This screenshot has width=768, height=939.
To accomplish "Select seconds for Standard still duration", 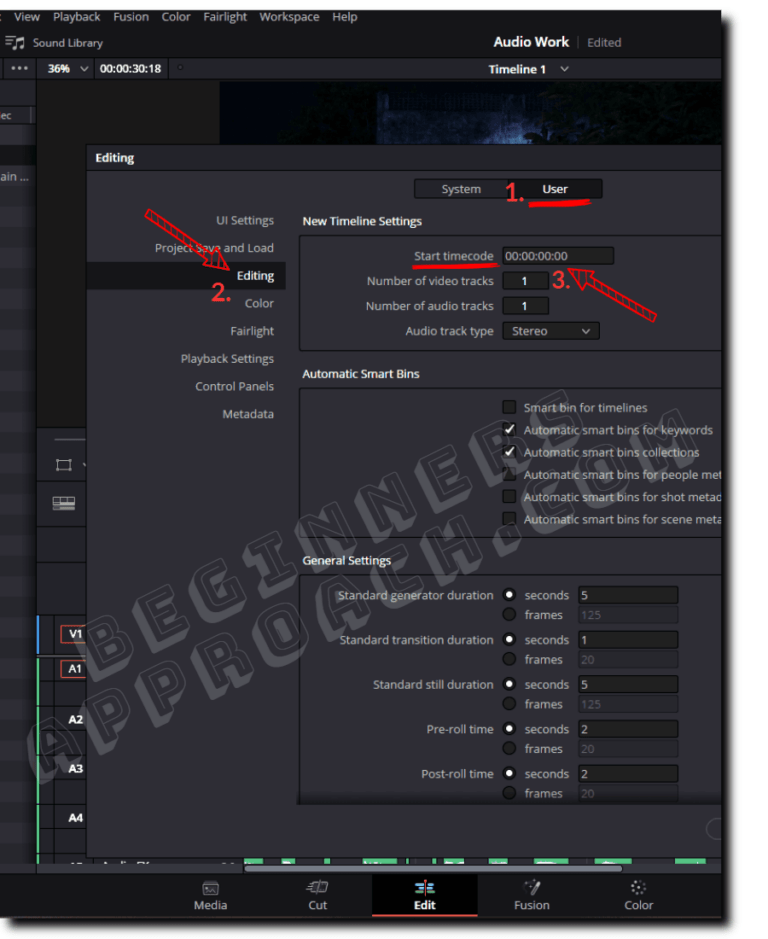I will pos(509,684).
